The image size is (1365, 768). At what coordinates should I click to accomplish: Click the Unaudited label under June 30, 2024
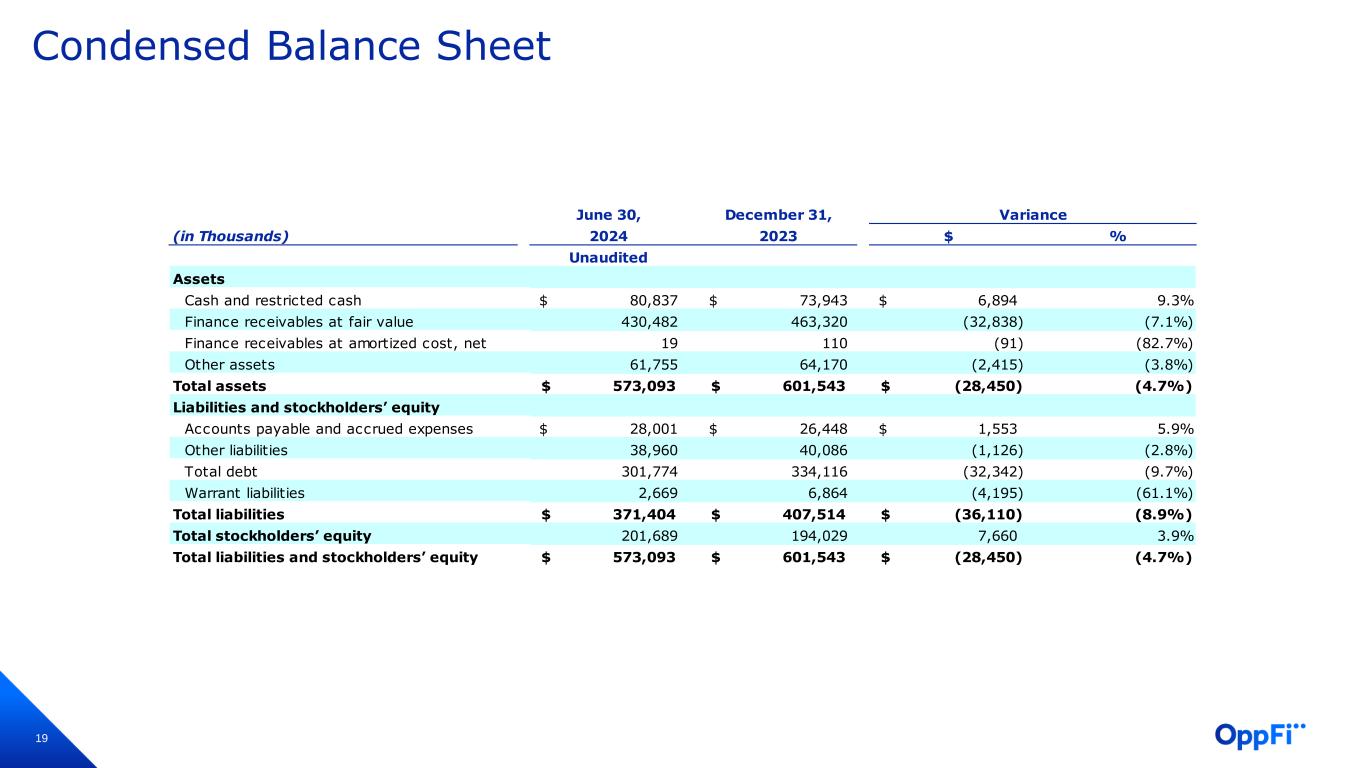pyautogui.click(x=608, y=258)
